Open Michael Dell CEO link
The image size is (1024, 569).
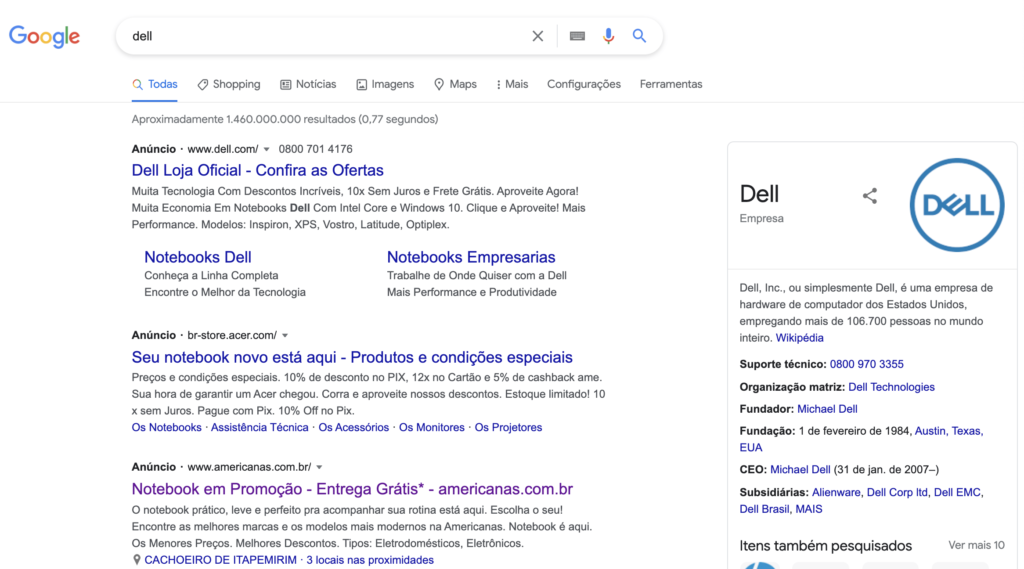click(800, 470)
